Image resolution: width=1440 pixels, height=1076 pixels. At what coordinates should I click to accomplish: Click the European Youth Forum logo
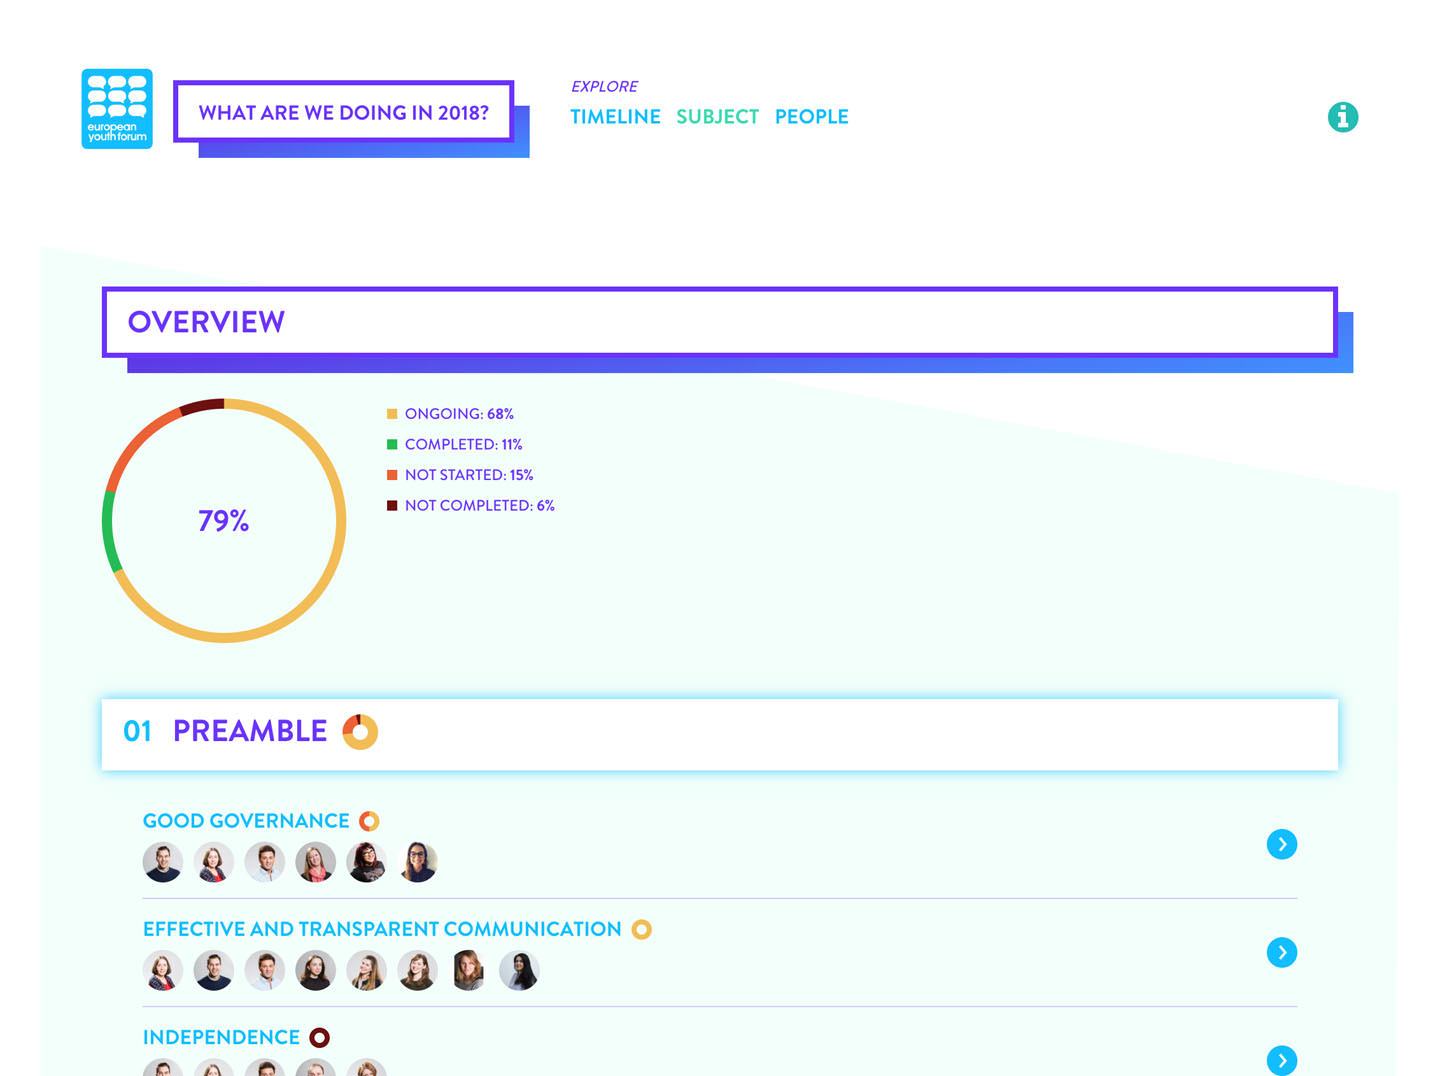point(117,109)
